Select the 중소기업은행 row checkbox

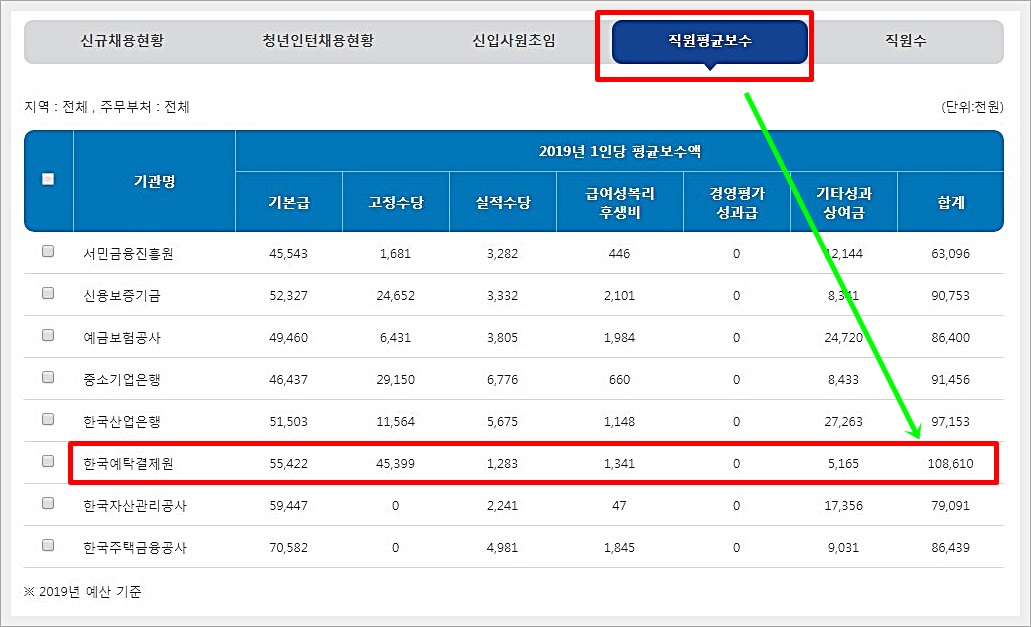[x=48, y=377]
